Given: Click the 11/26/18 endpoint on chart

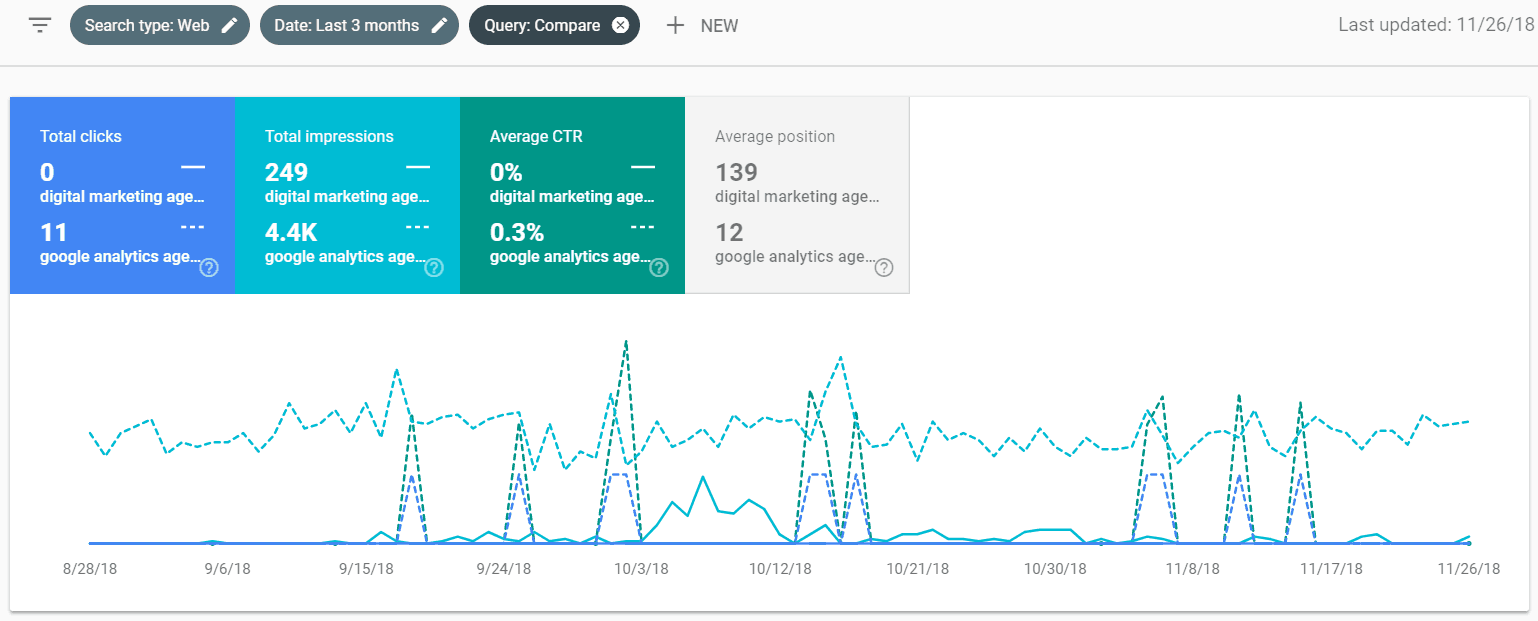Looking at the screenshot, I should coord(1469,543).
